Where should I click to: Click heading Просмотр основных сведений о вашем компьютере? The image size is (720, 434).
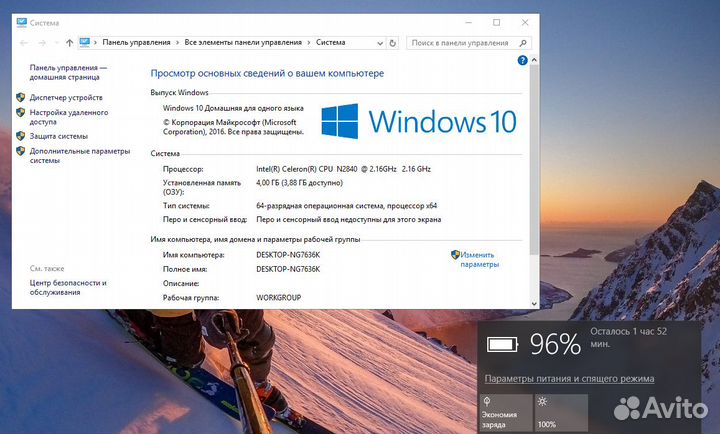(x=267, y=73)
